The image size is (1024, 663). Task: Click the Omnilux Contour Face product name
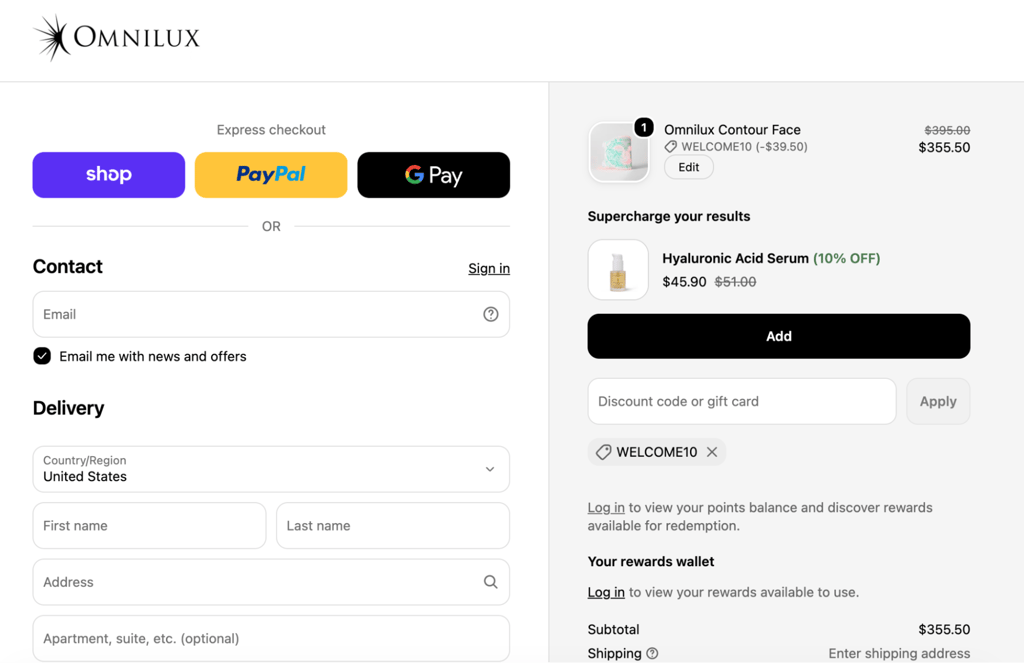(732, 130)
